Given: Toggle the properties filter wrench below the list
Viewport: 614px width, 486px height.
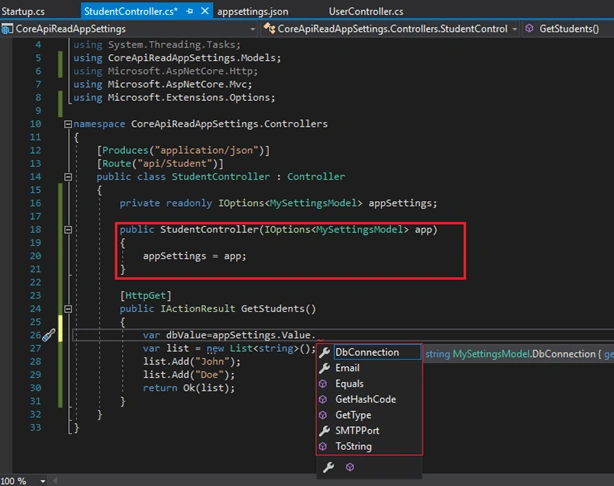Looking at the screenshot, I should pos(328,467).
